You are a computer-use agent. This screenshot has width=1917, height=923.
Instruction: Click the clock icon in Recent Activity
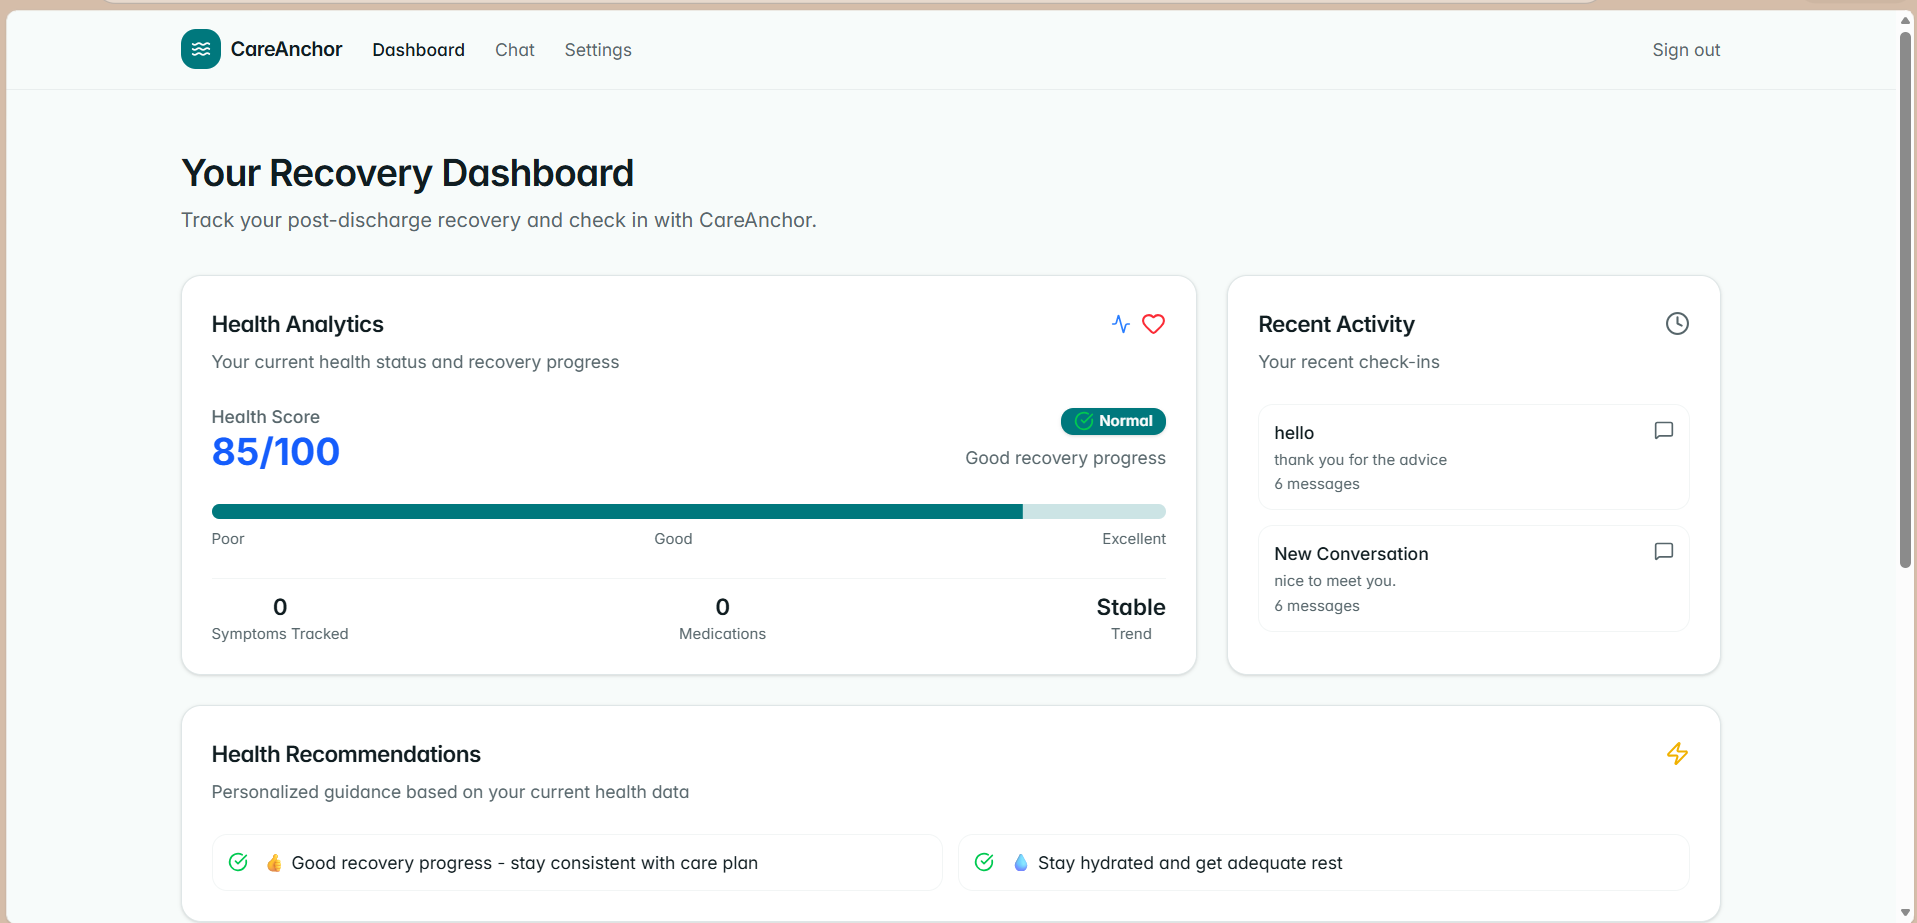pyautogui.click(x=1677, y=323)
